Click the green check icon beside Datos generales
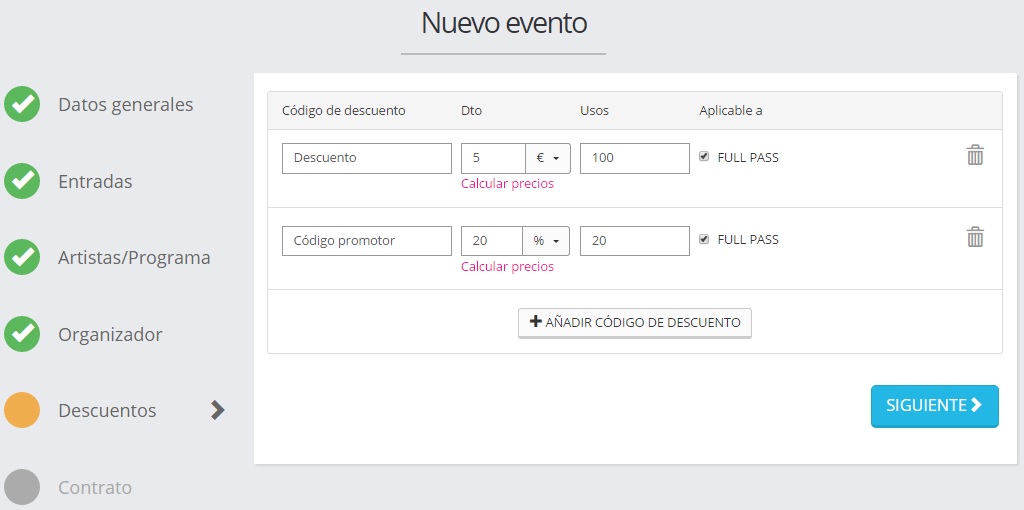Screen dimensions: 1024x510 click(22, 104)
